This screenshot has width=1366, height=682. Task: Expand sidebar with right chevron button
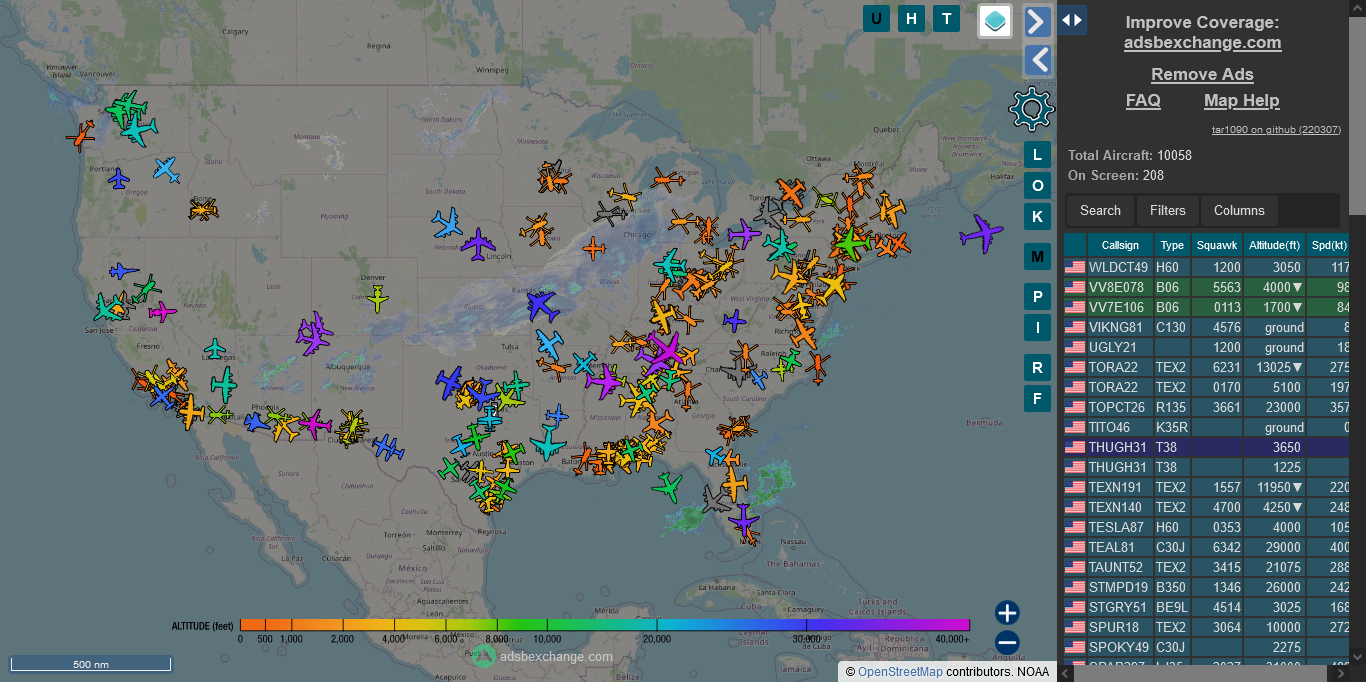(1038, 21)
